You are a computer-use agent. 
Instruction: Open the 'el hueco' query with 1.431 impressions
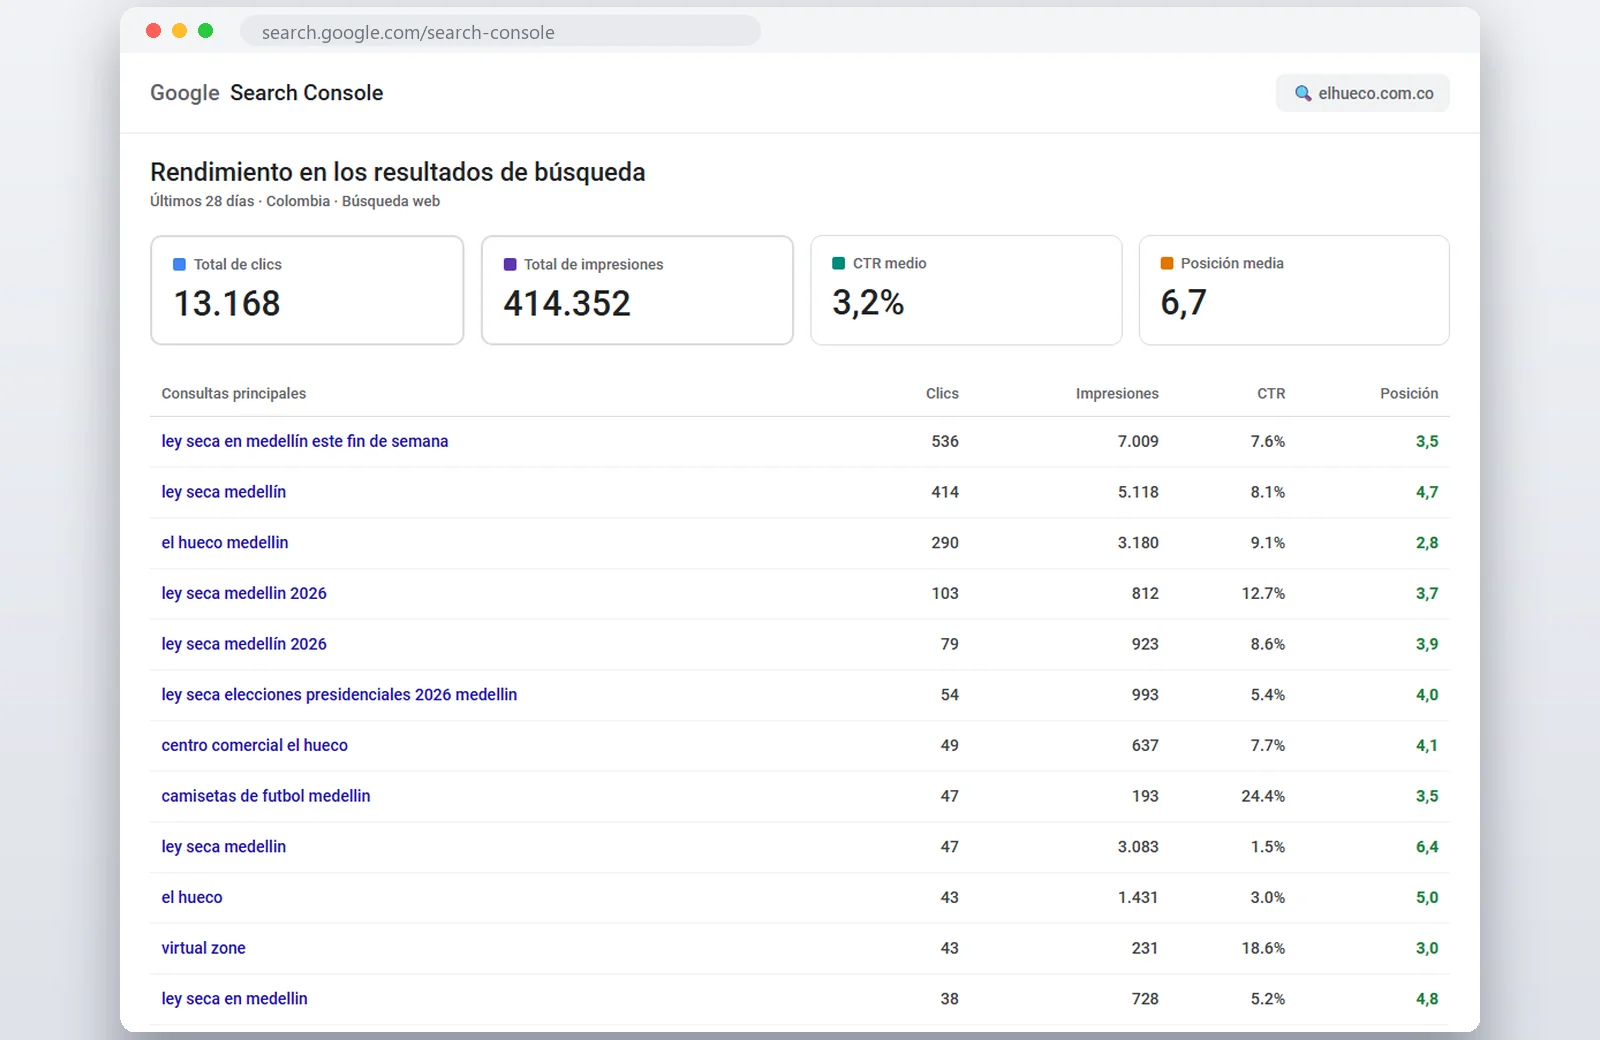(x=192, y=897)
